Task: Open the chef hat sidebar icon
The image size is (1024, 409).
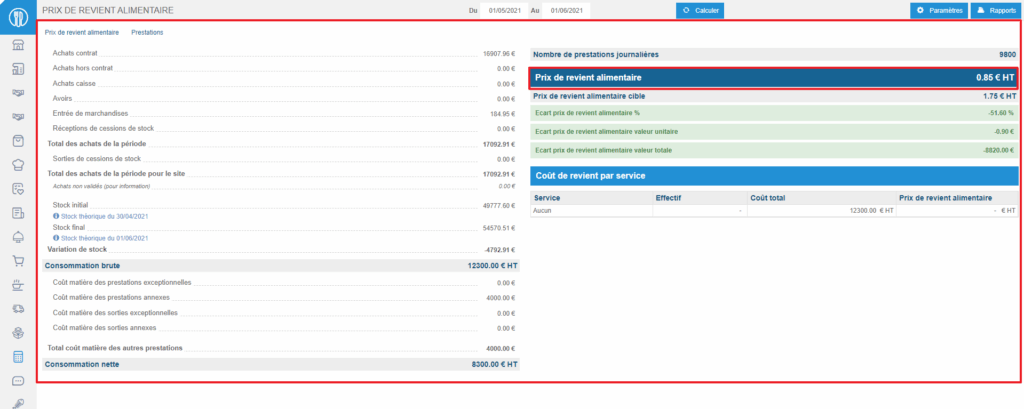Action: click(18, 165)
